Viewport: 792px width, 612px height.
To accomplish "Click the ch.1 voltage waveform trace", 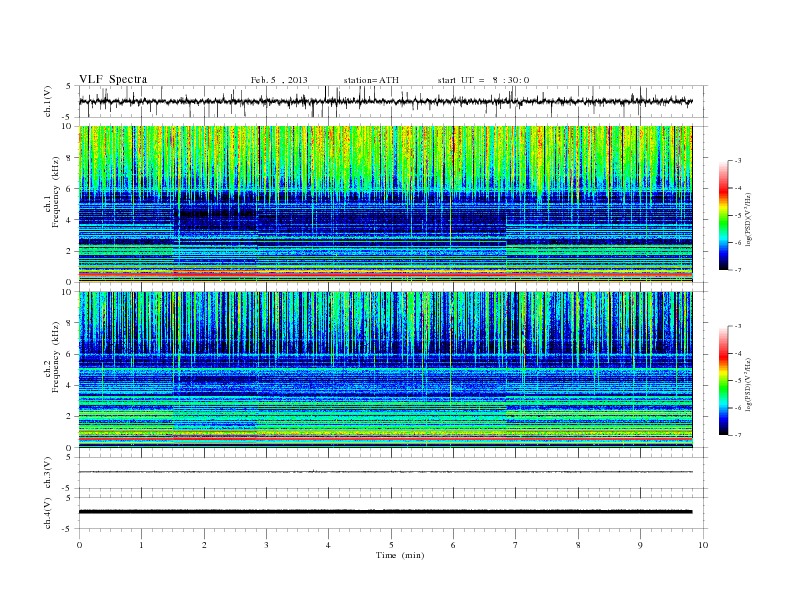I will coord(385,101).
